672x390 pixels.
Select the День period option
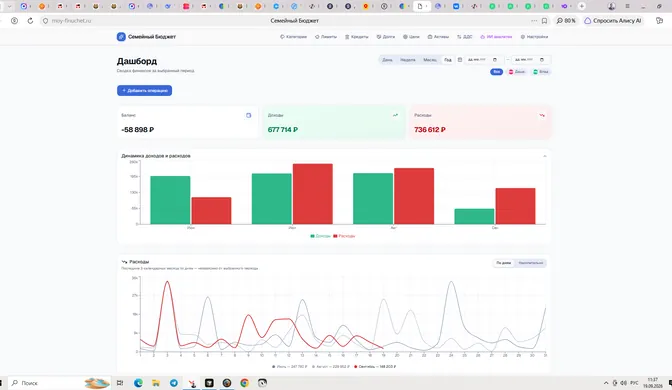click(387, 60)
